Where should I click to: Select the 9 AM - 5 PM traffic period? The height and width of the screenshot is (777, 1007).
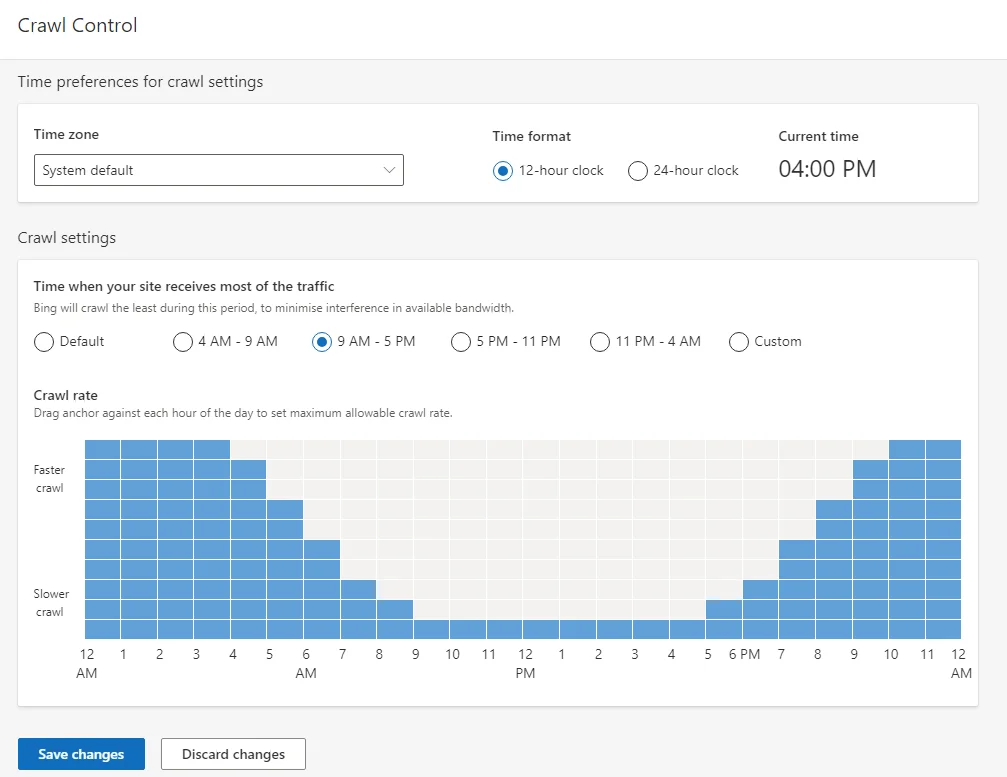click(321, 342)
